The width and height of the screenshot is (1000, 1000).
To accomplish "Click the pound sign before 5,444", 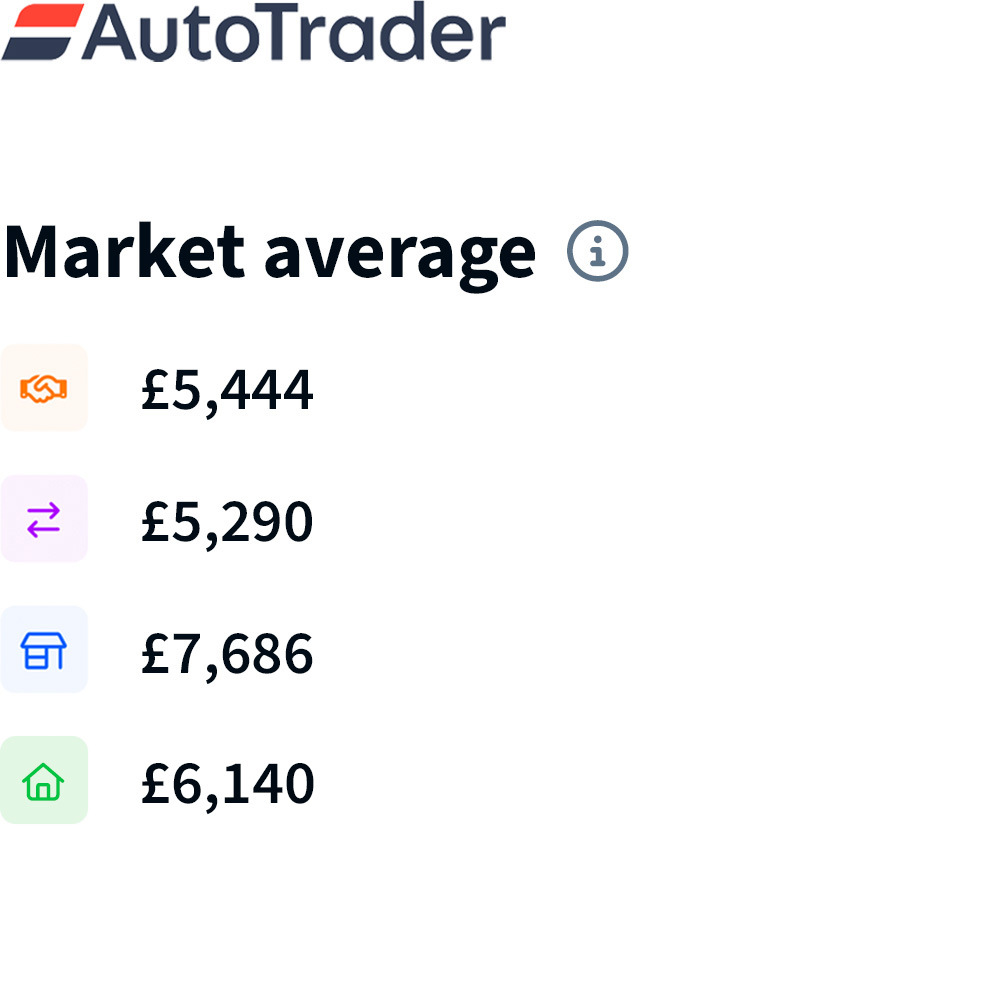I will point(155,388).
